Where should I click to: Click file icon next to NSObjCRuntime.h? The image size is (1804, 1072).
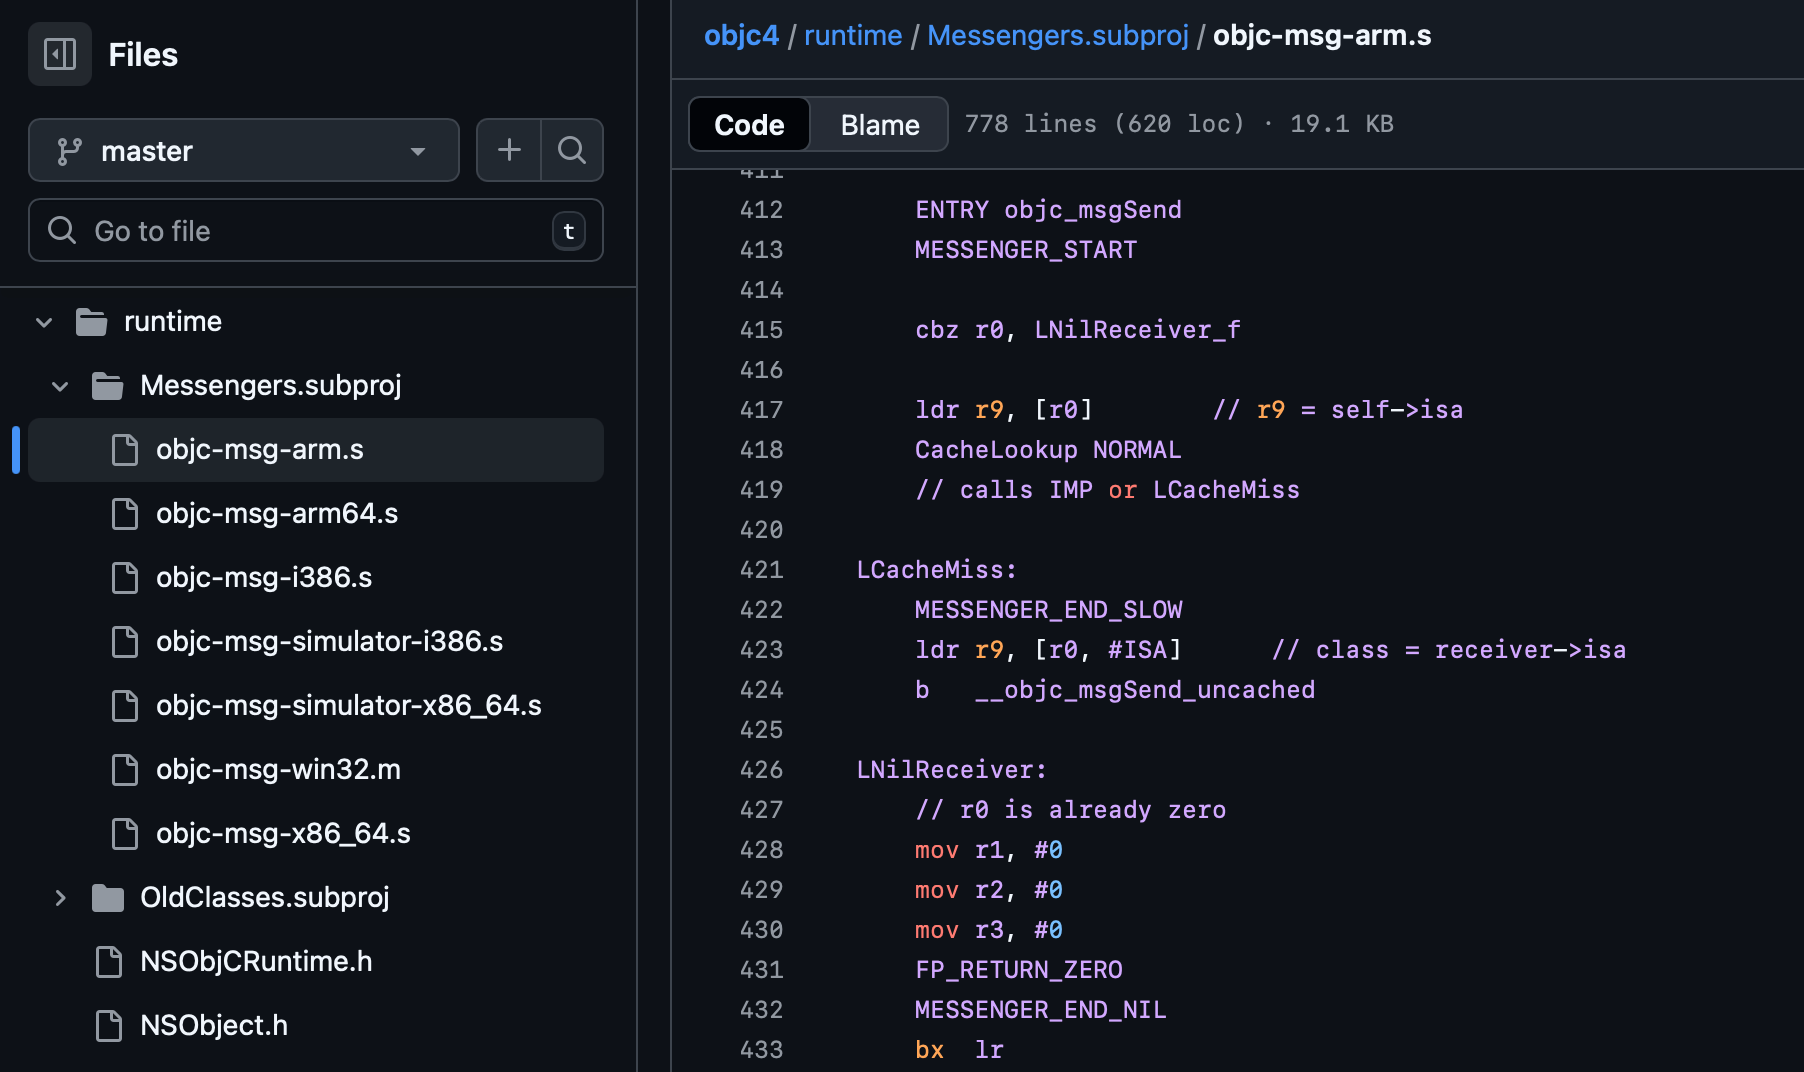pyautogui.click(x=109, y=962)
